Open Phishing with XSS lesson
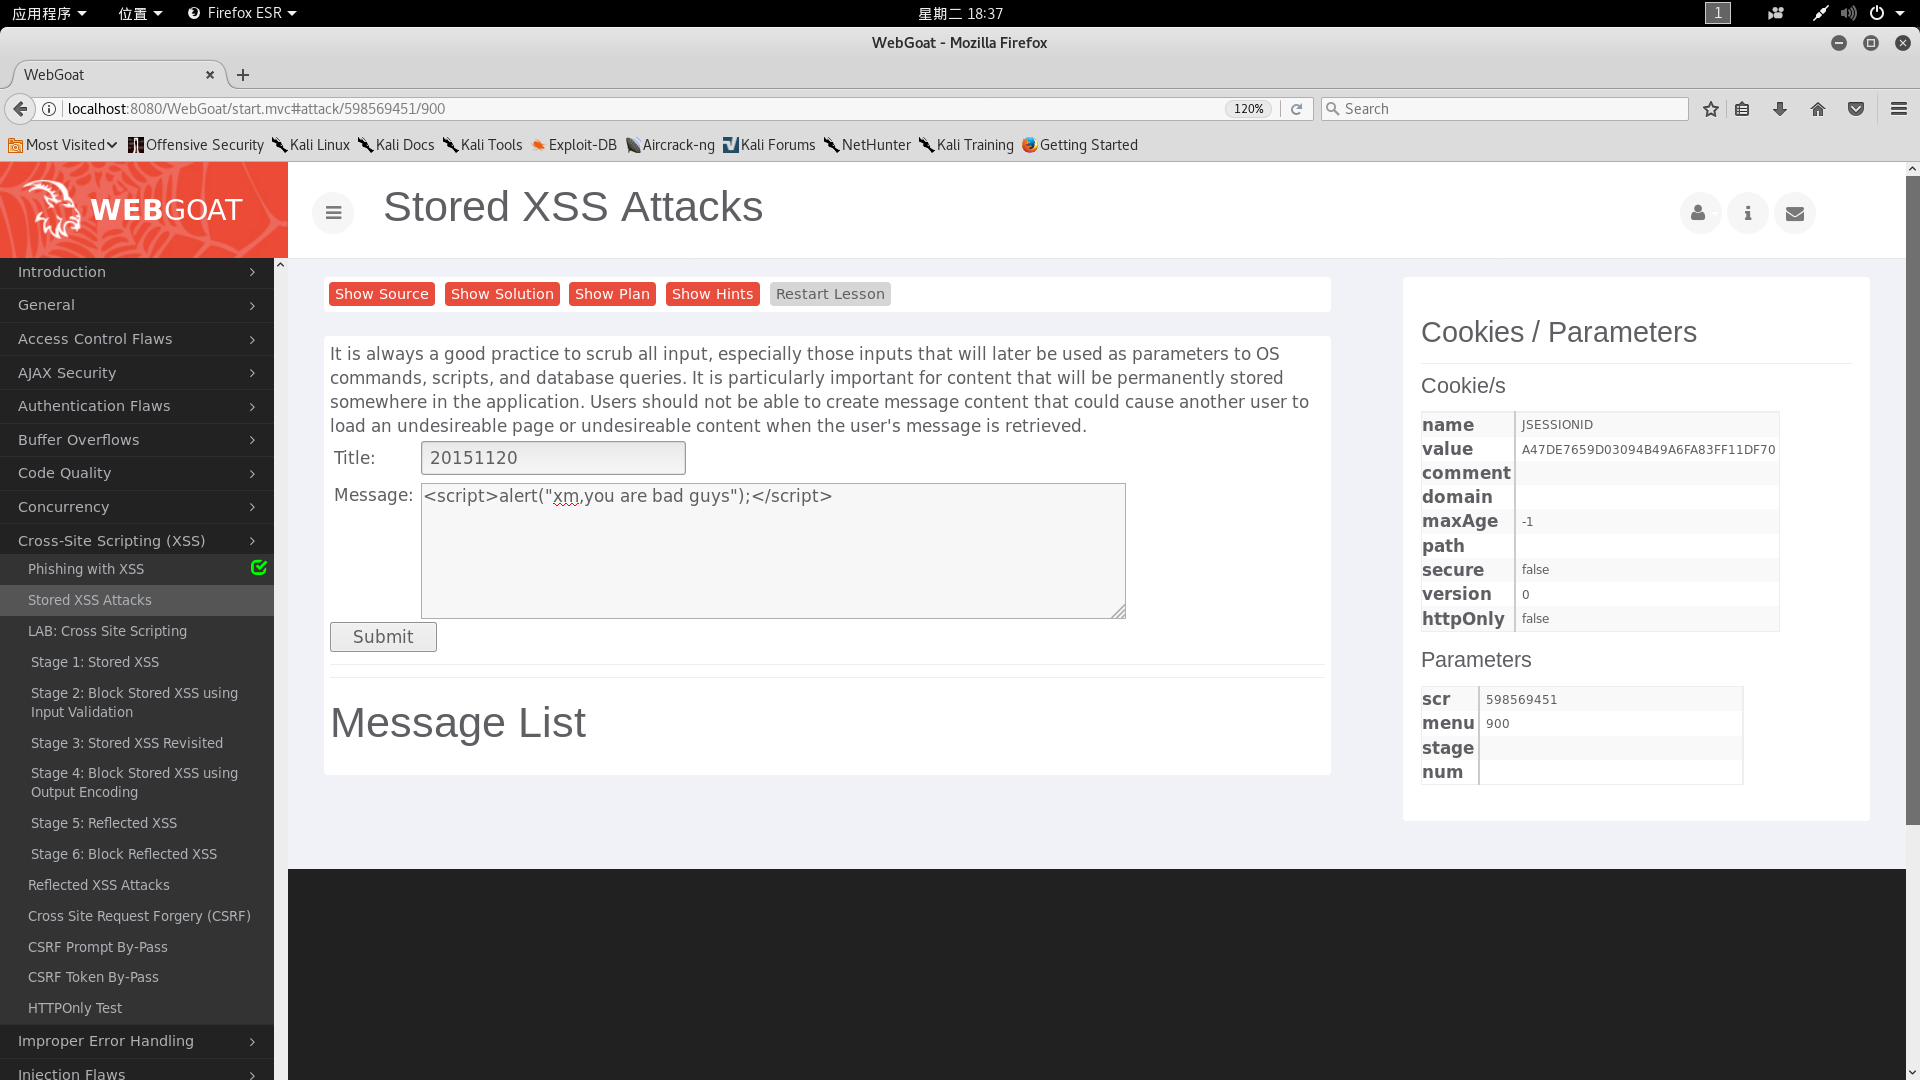 pyautogui.click(x=86, y=569)
